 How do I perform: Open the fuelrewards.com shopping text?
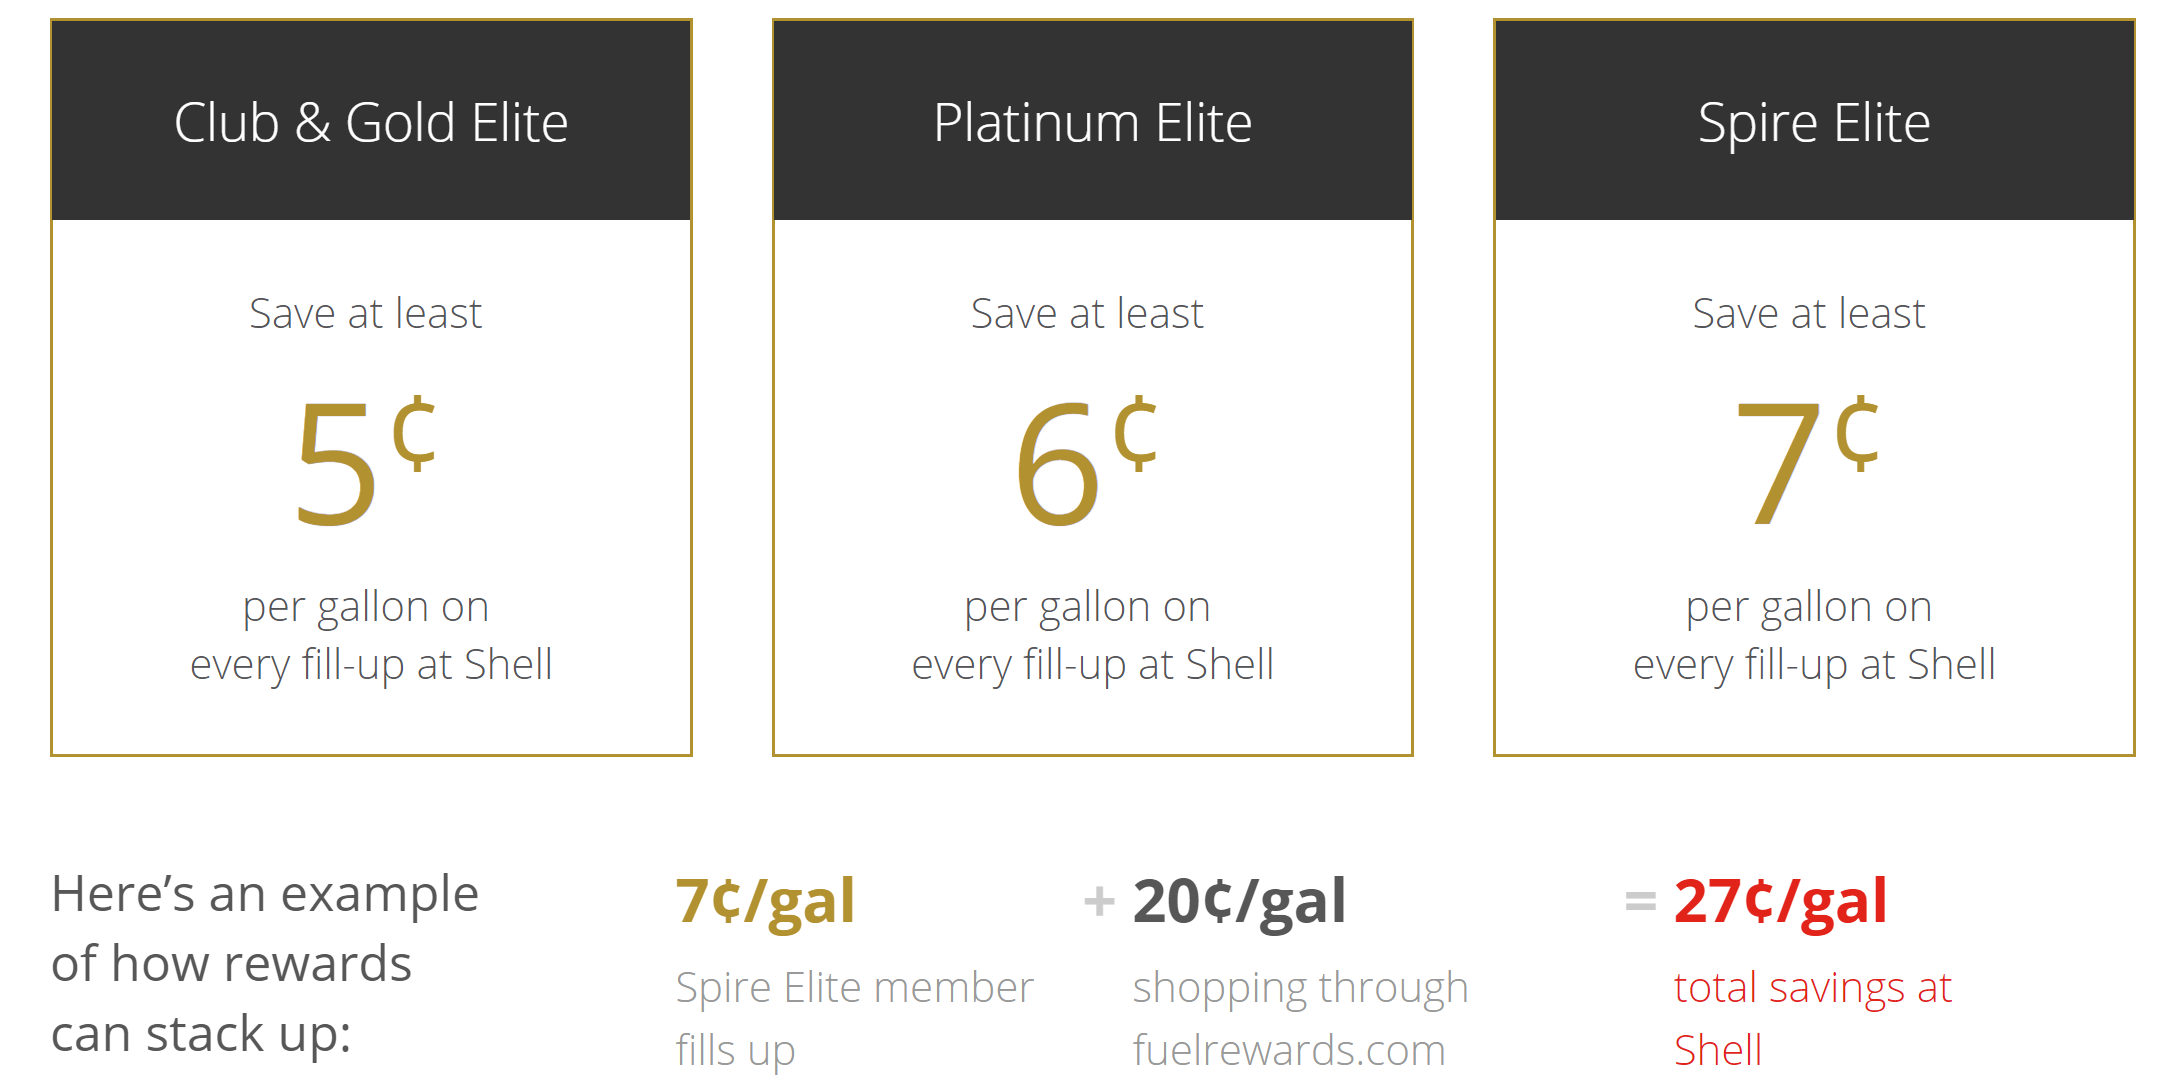tap(1289, 1050)
